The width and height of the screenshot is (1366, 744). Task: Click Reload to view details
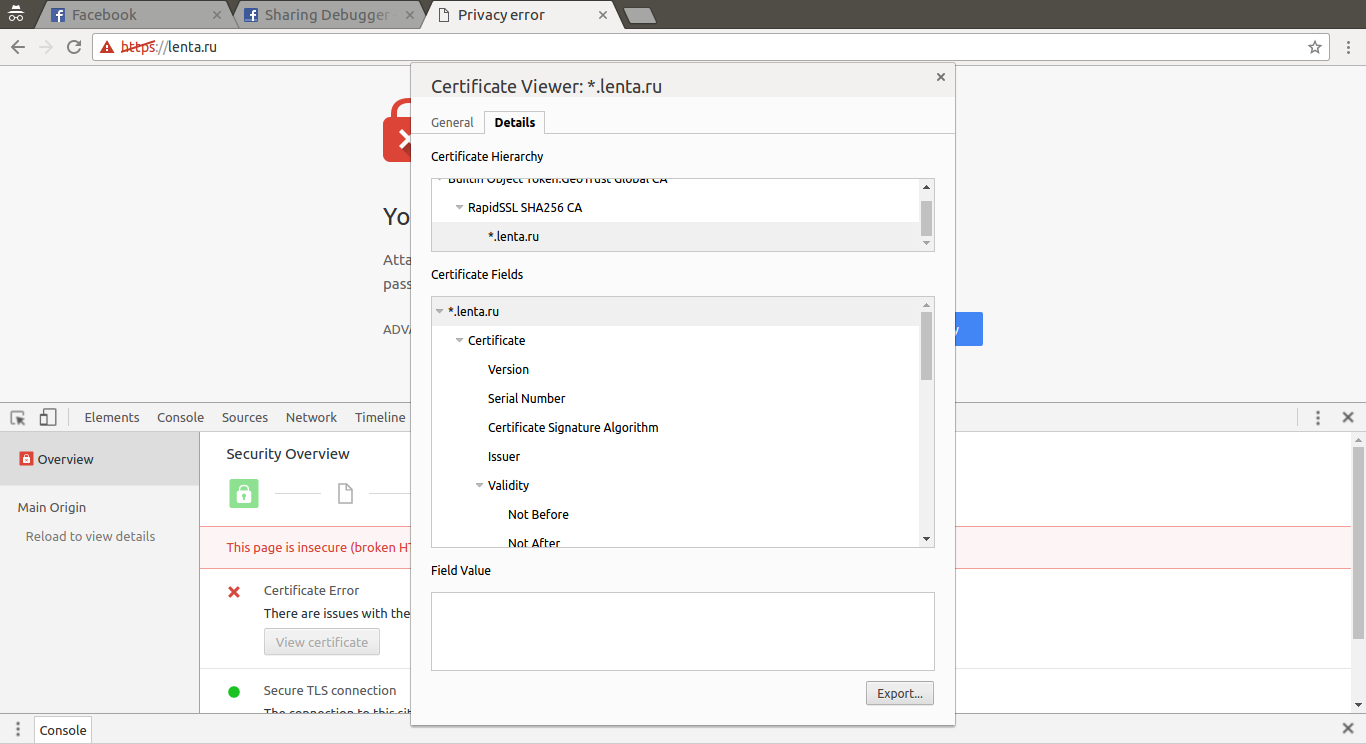coord(90,536)
